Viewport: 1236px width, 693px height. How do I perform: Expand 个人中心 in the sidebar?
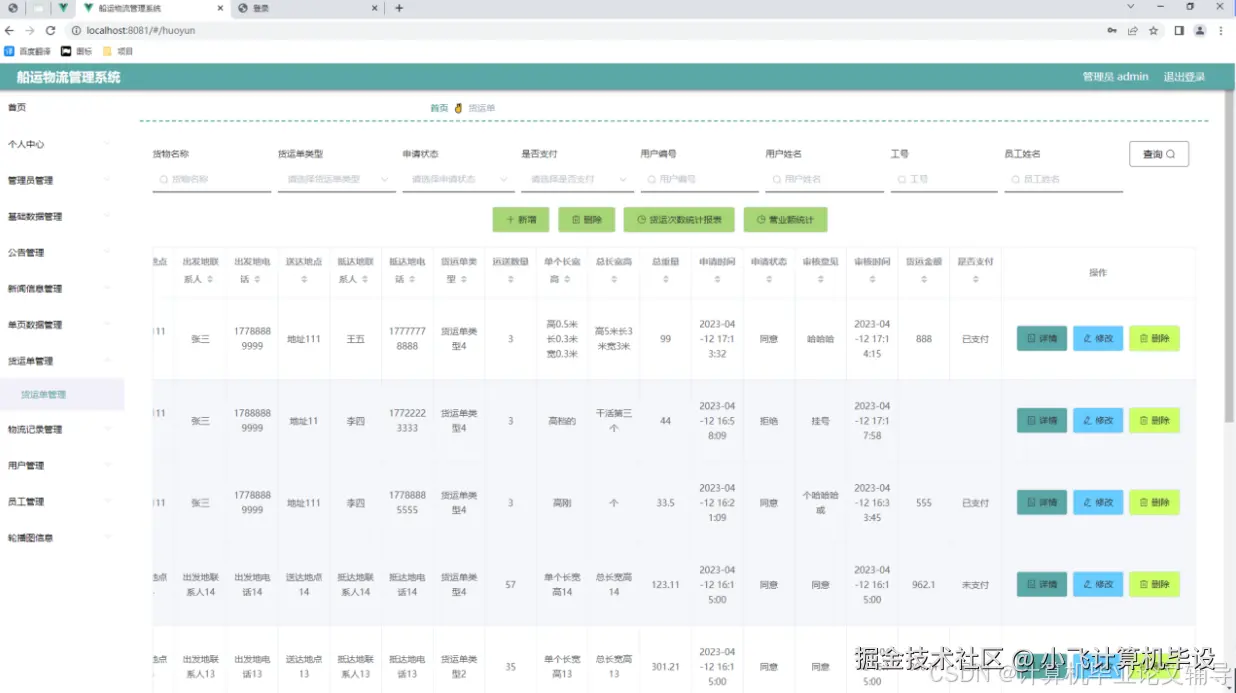(62, 144)
